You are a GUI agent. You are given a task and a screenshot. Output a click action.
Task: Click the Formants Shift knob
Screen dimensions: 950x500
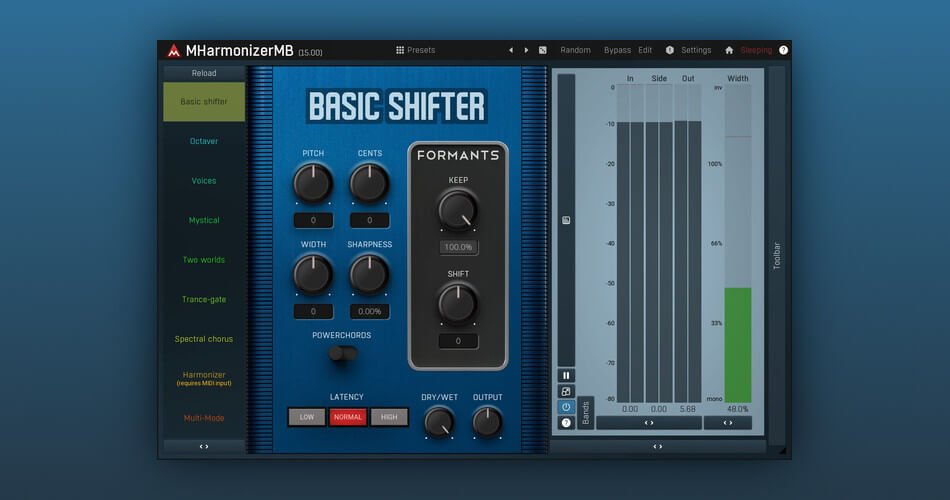tap(458, 304)
